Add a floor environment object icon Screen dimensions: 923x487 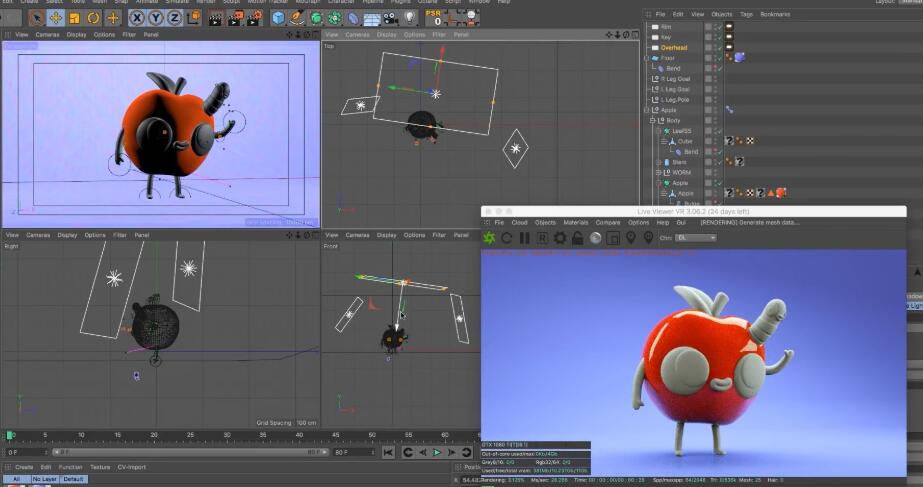[x=371, y=18]
